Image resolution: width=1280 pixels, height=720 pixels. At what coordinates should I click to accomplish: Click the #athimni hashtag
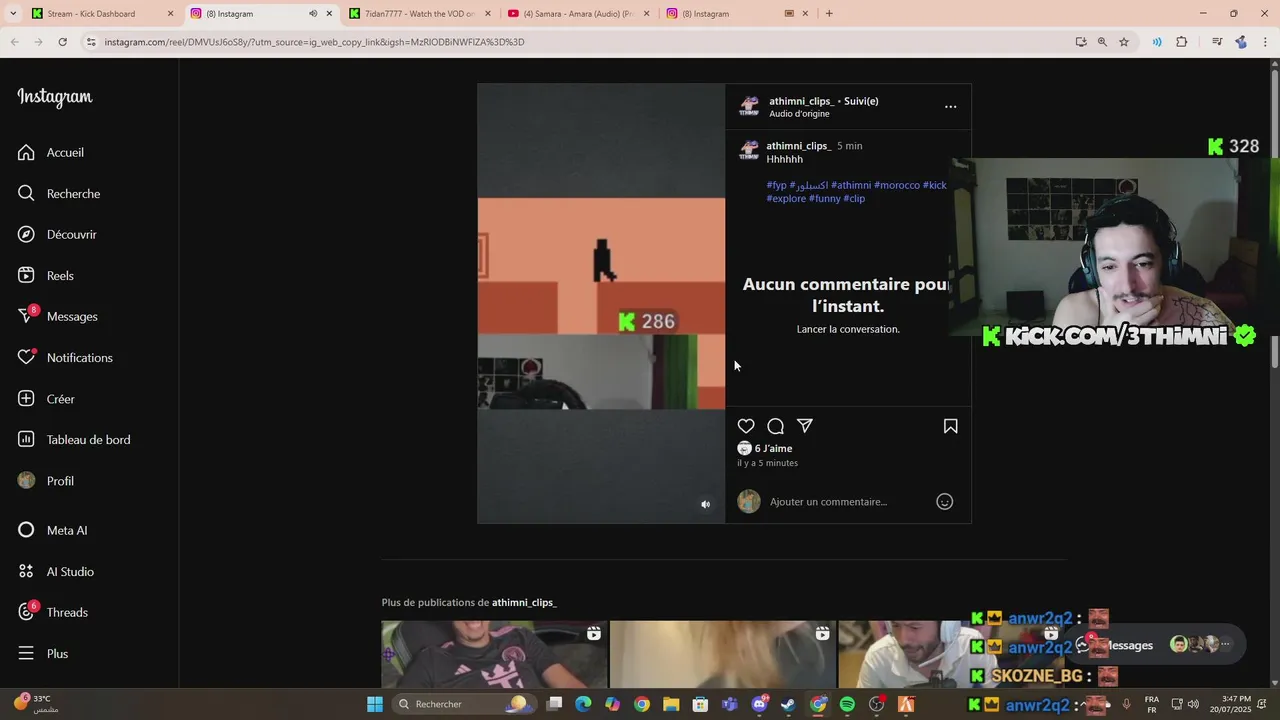(x=851, y=185)
